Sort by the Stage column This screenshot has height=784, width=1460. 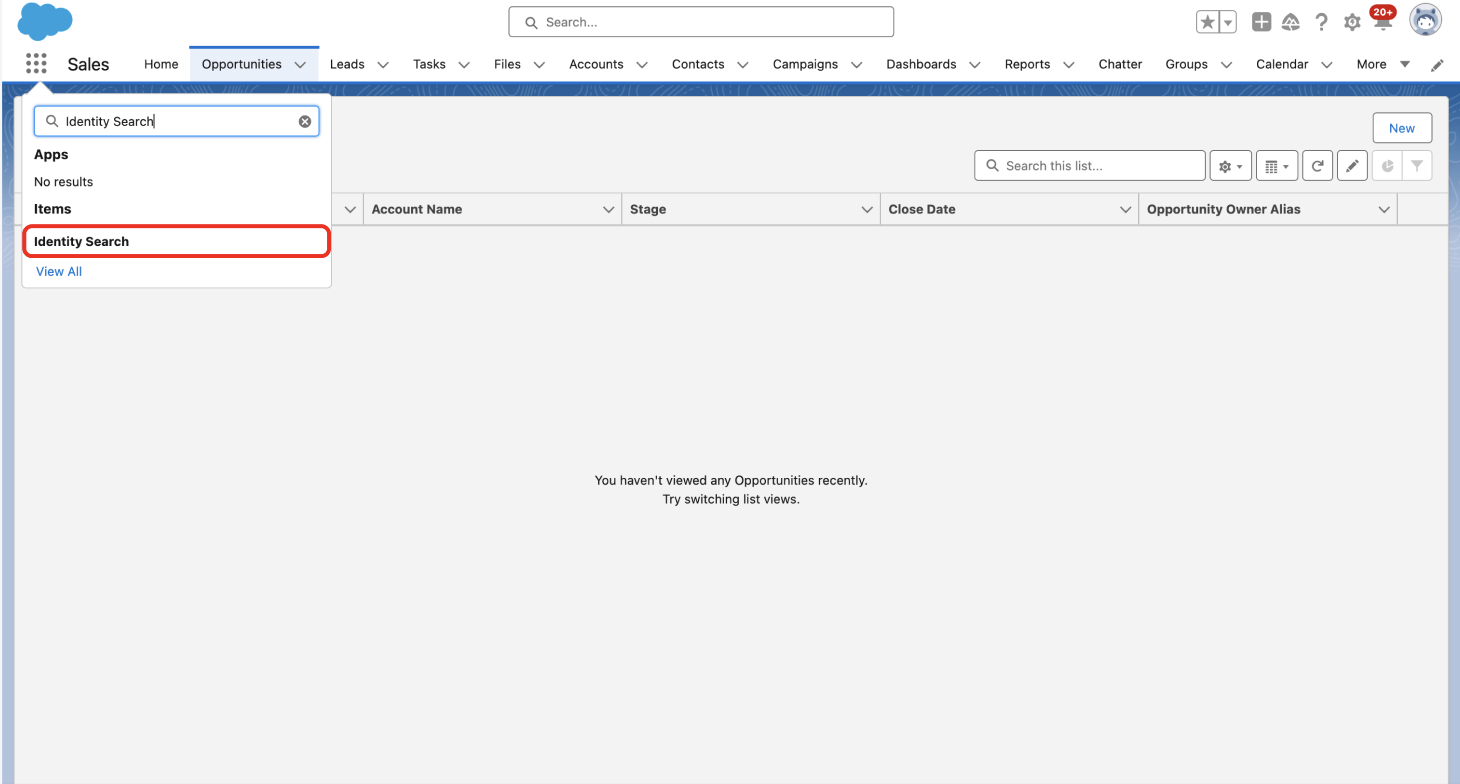click(x=648, y=209)
